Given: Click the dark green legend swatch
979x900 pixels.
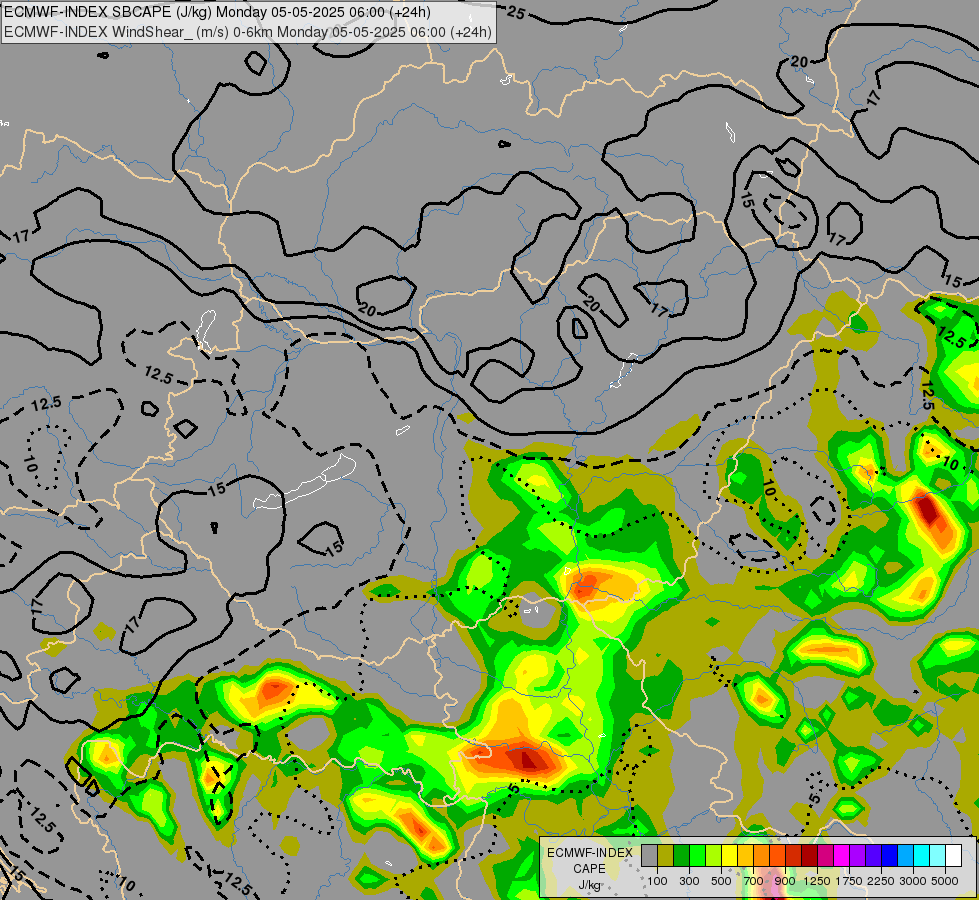Looking at the screenshot, I should [682, 856].
